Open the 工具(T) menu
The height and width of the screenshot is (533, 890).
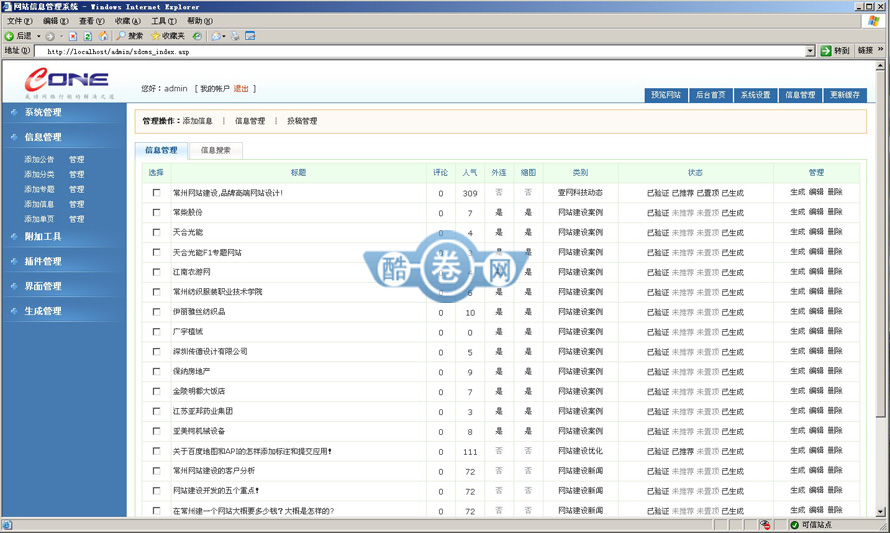pyautogui.click(x=163, y=21)
